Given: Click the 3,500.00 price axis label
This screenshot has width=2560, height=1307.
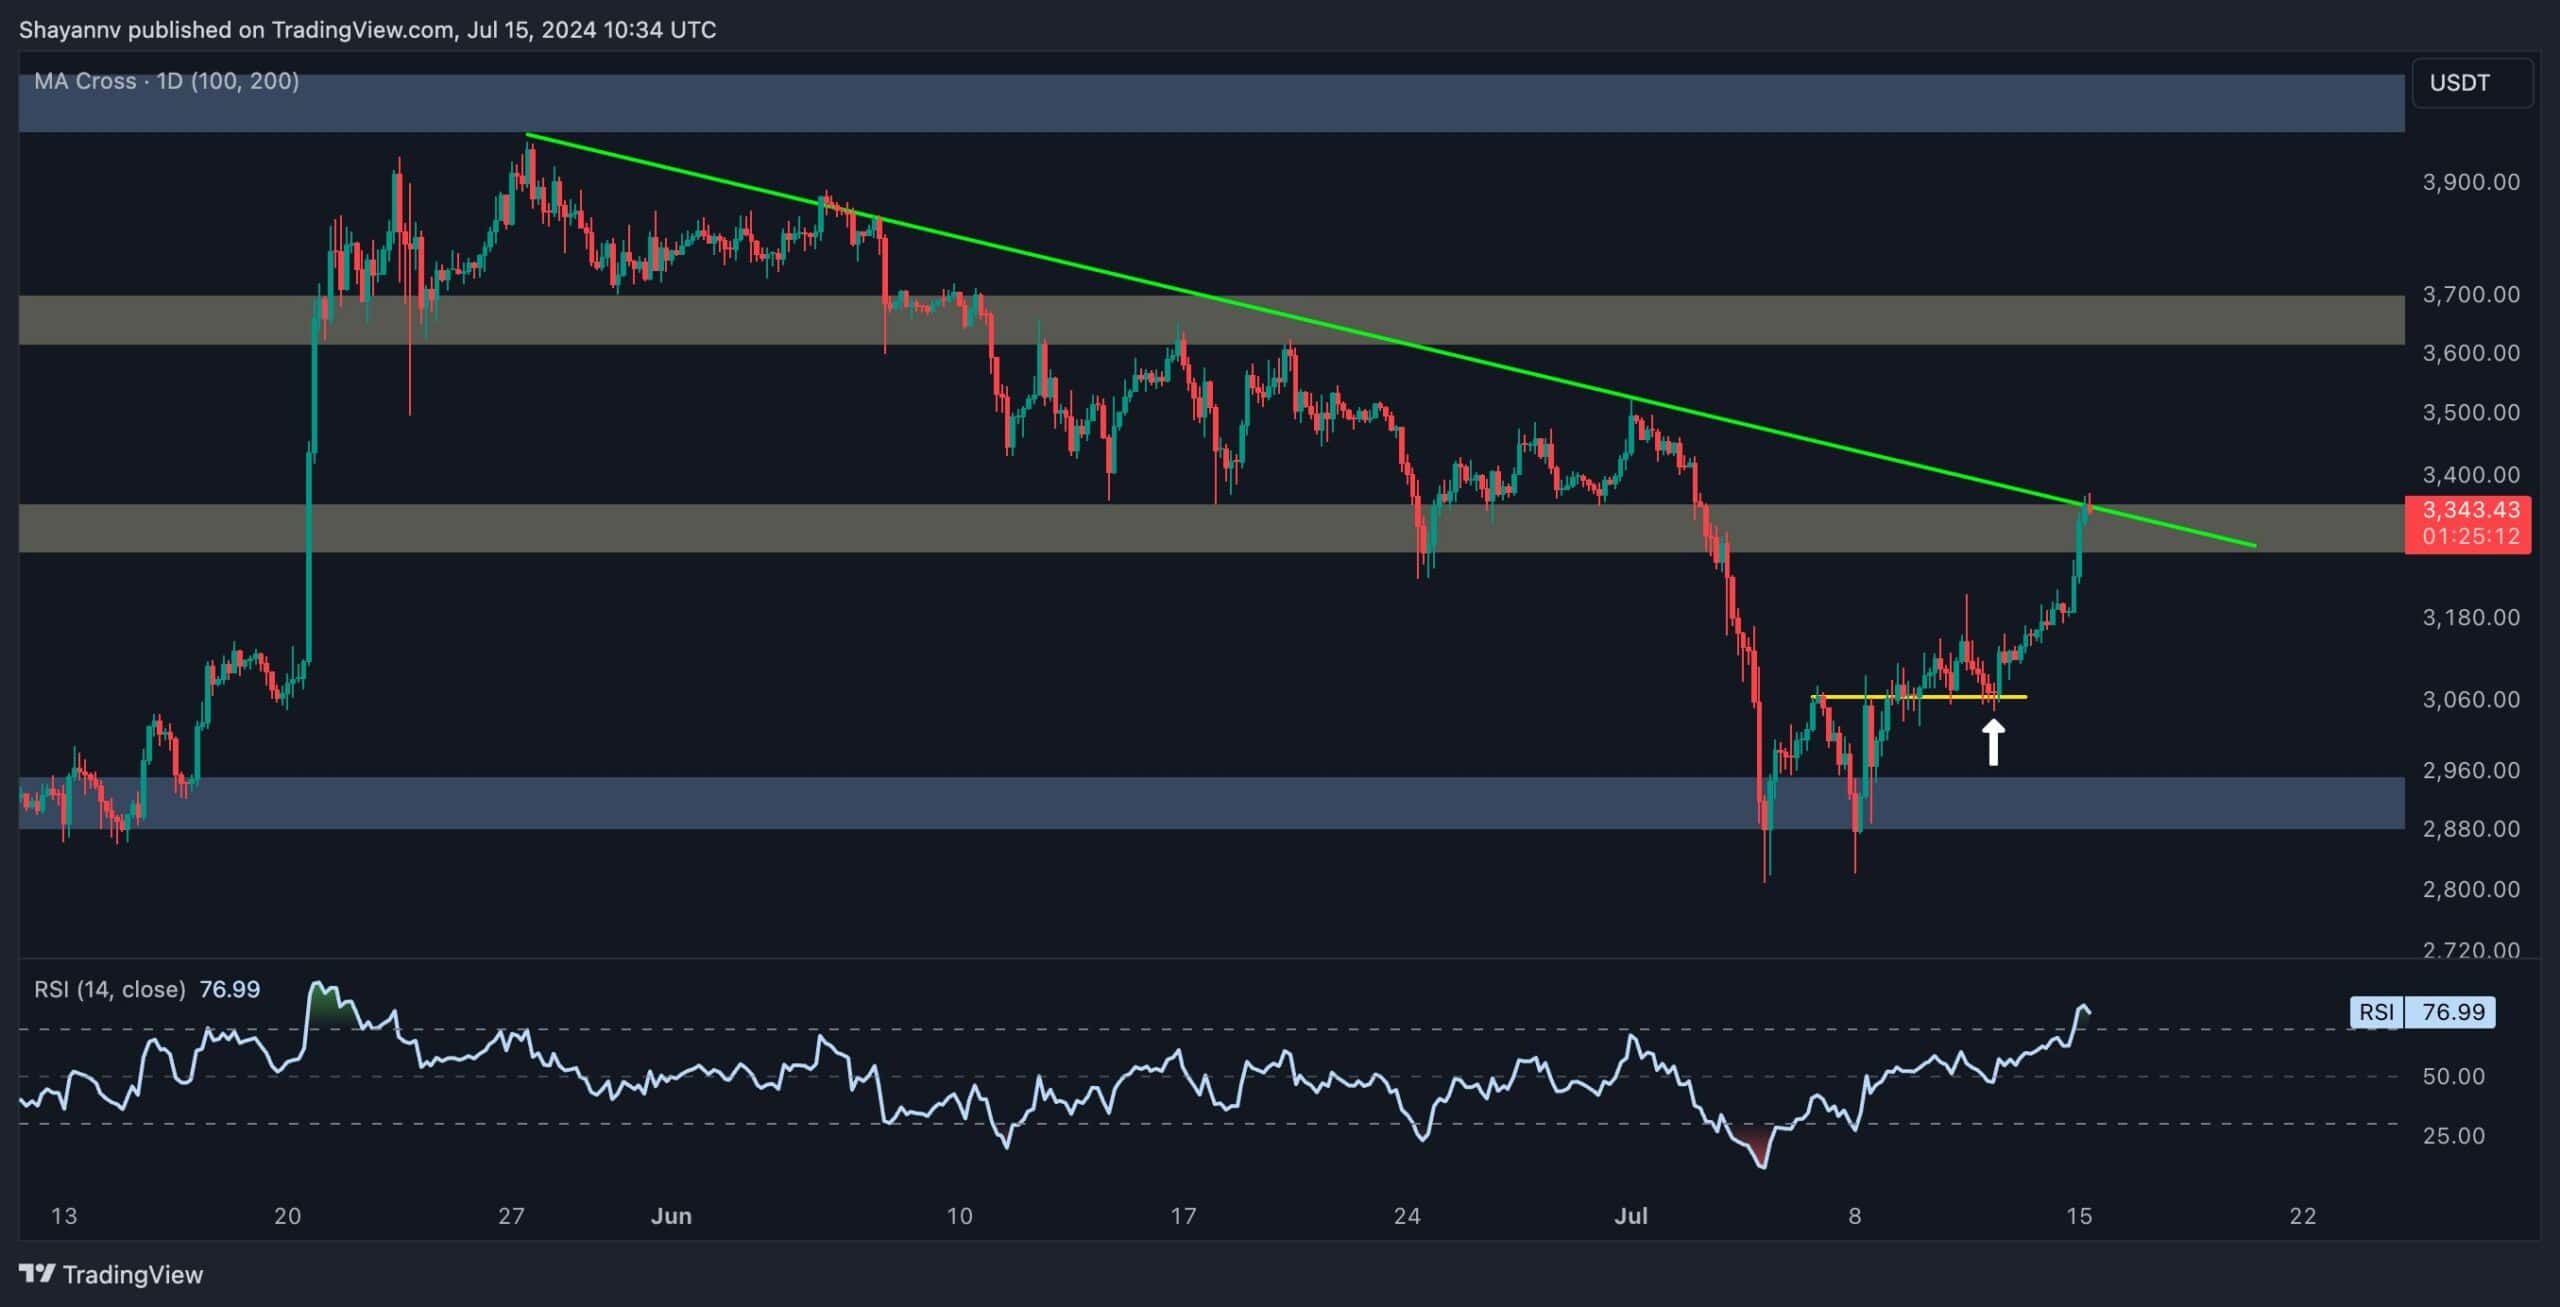Looking at the screenshot, I should tap(2471, 412).
